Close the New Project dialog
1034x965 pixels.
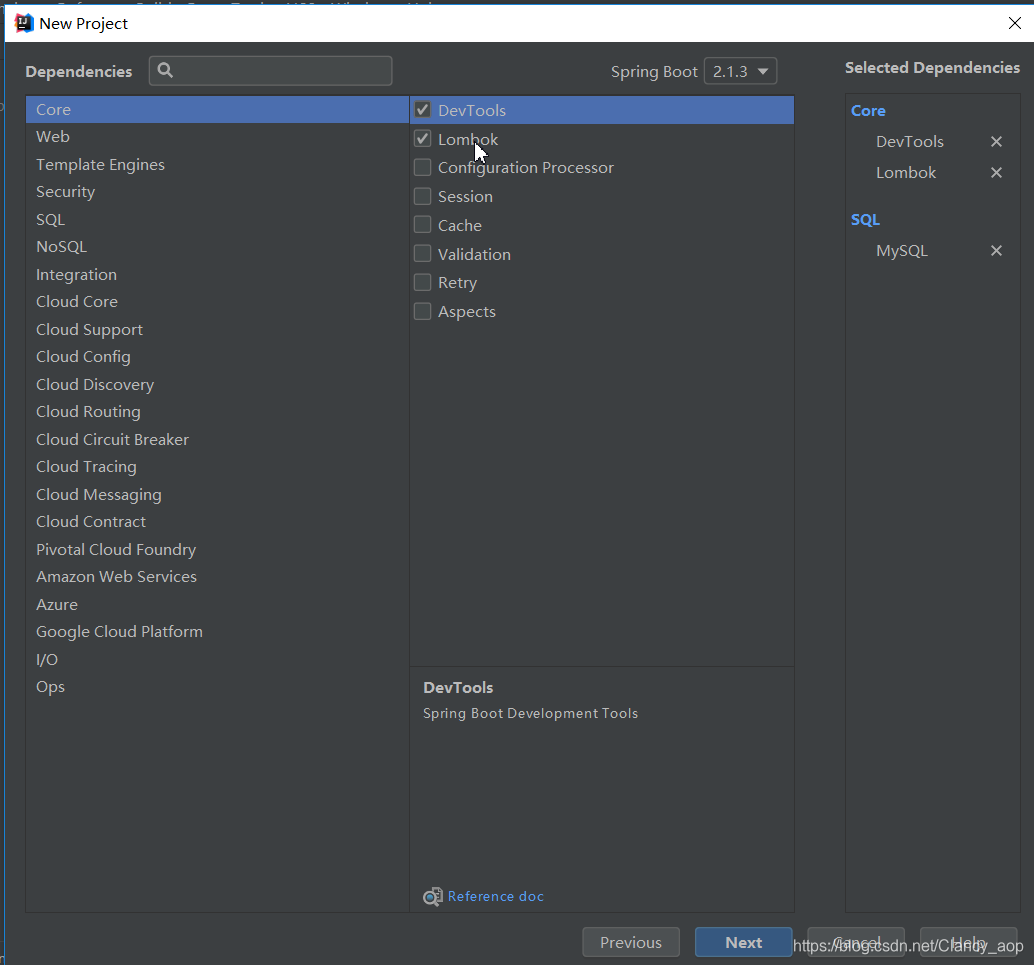1014,23
